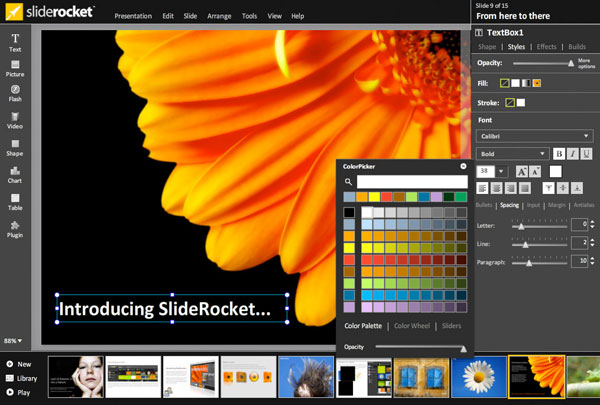Screen dimensions: 600x405
Task: Increase the Letter spacing stepper
Action: (593, 222)
